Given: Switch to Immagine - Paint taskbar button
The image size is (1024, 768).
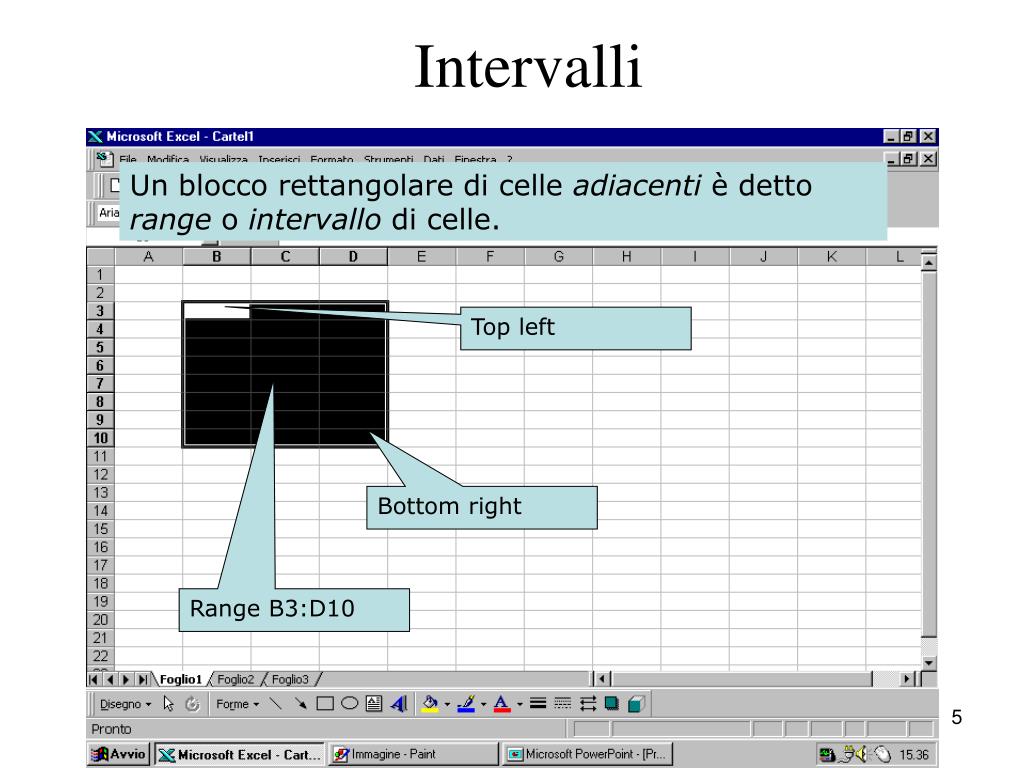Looking at the screenshot, I should click(x=413, y=754).
